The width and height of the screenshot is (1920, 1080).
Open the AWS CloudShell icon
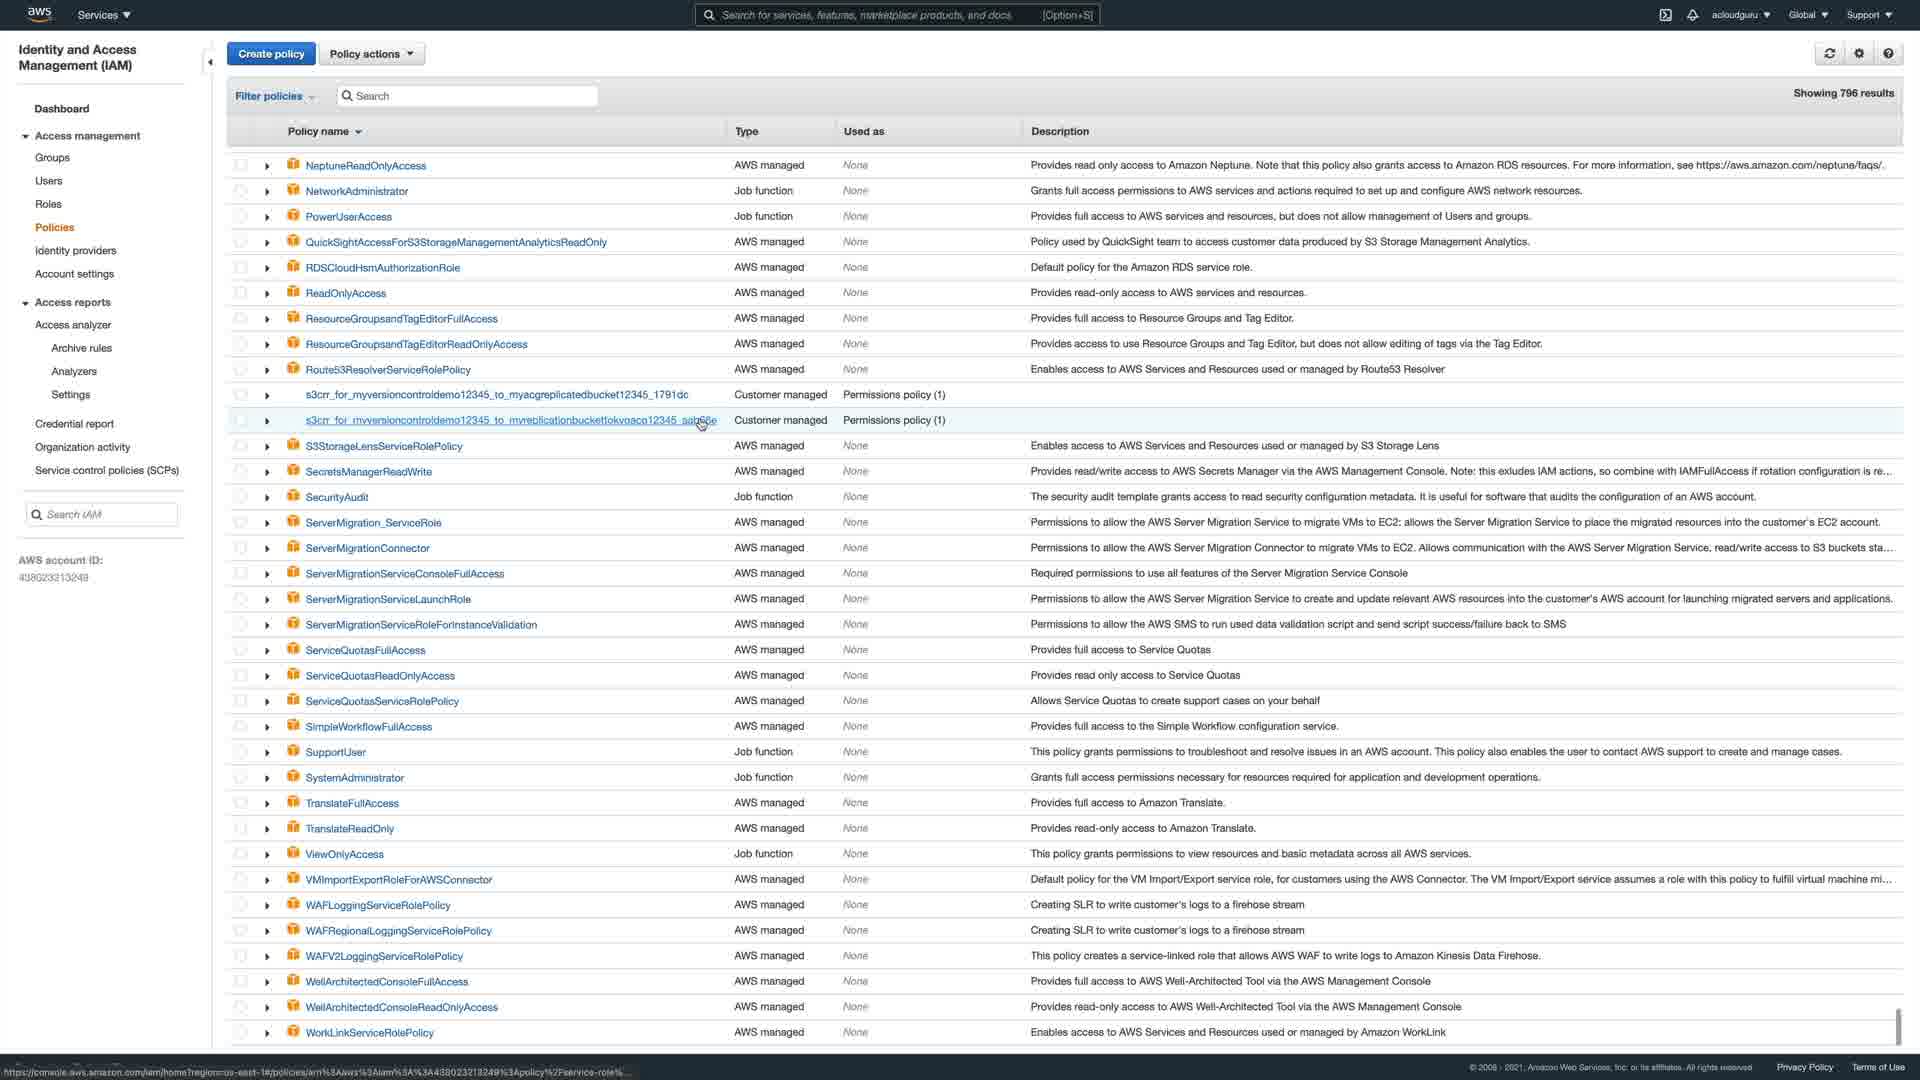pyautogui.click(x=1665, y=15)
